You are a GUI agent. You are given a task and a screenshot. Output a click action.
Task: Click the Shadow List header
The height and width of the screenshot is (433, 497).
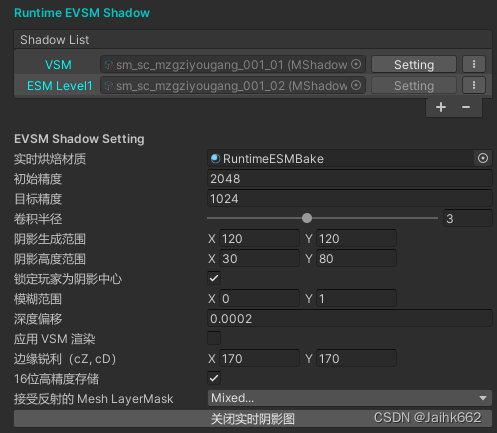point(253,40)
